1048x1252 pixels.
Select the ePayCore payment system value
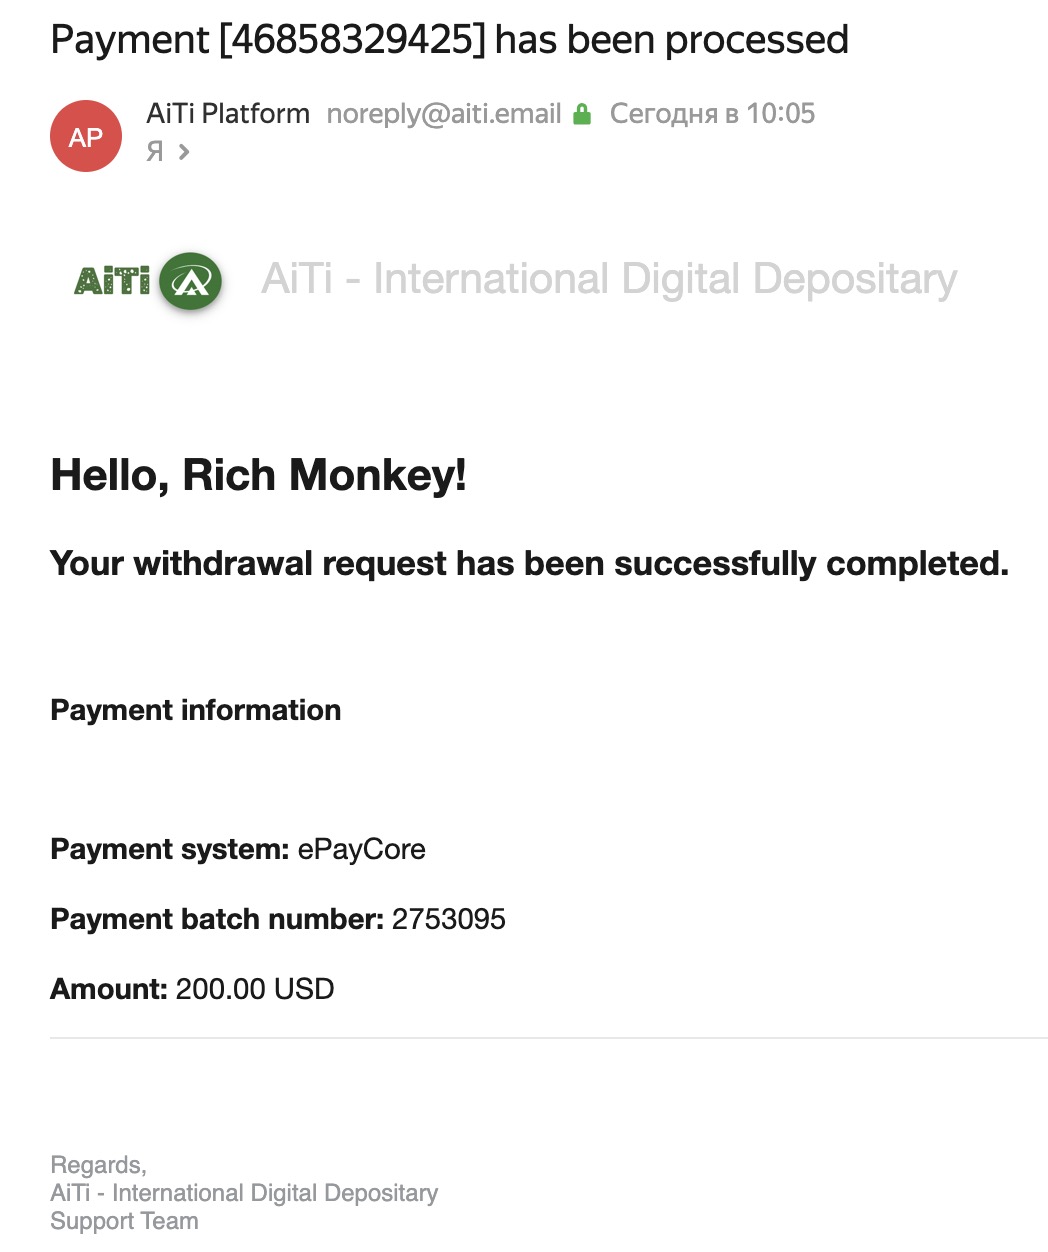click(x=361, y=850)
